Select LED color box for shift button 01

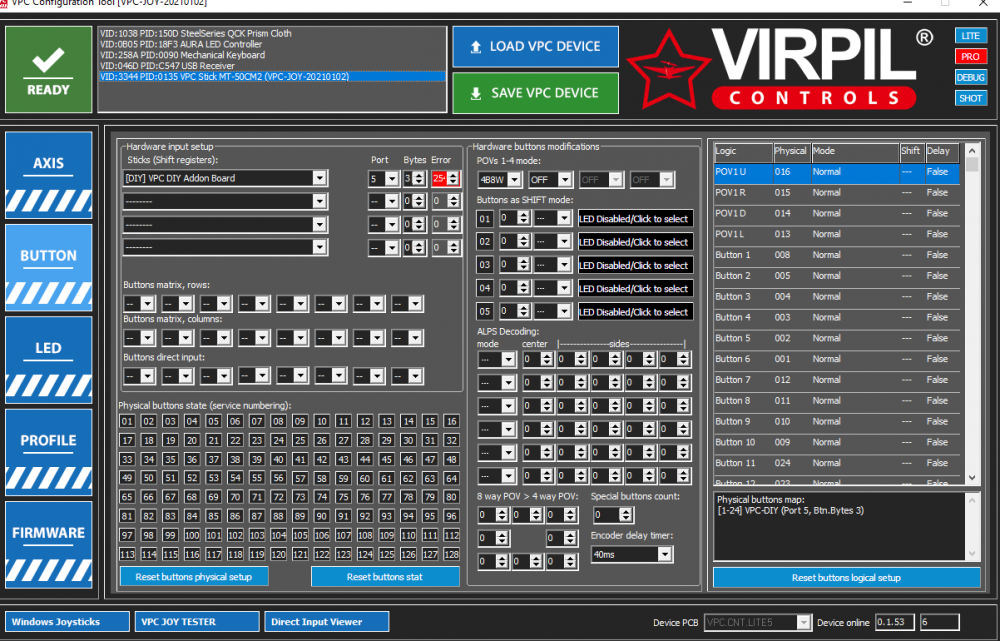[x=634, y=219]
